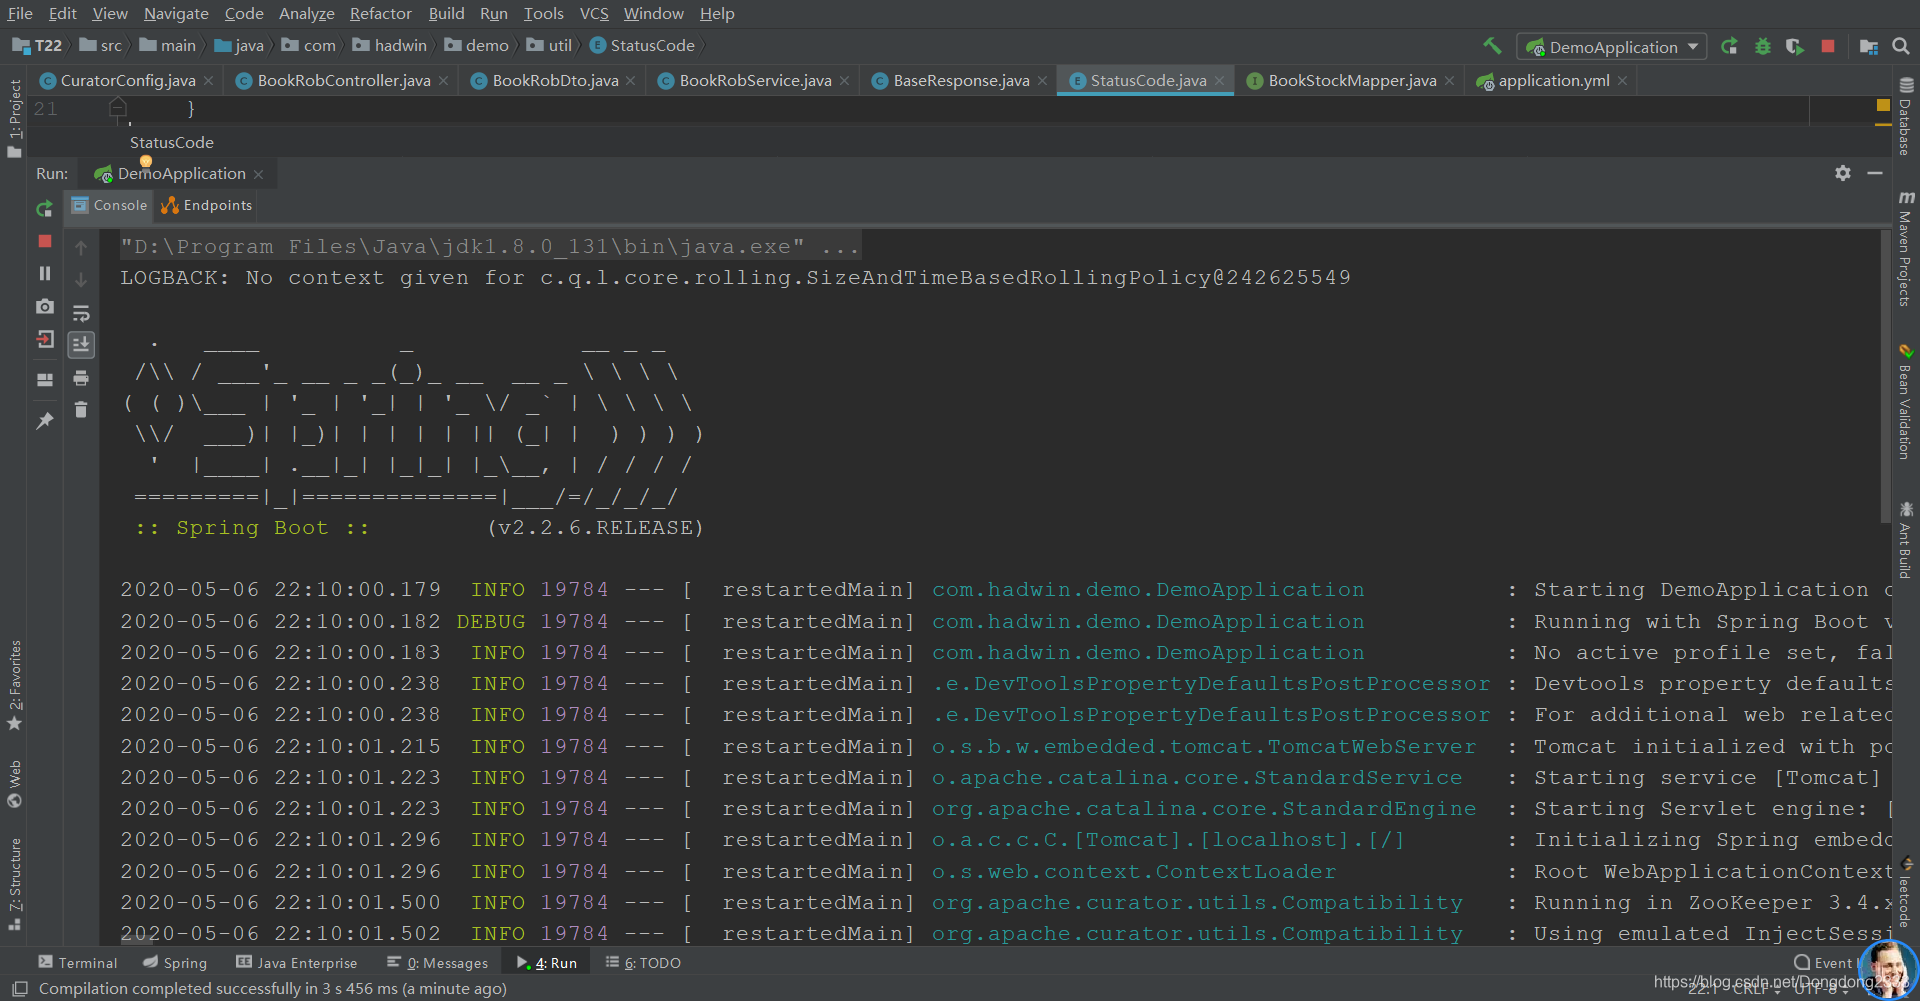Close DemoApplication run tab
This screenshot has height=1001, width=1920.
point(258,174)
